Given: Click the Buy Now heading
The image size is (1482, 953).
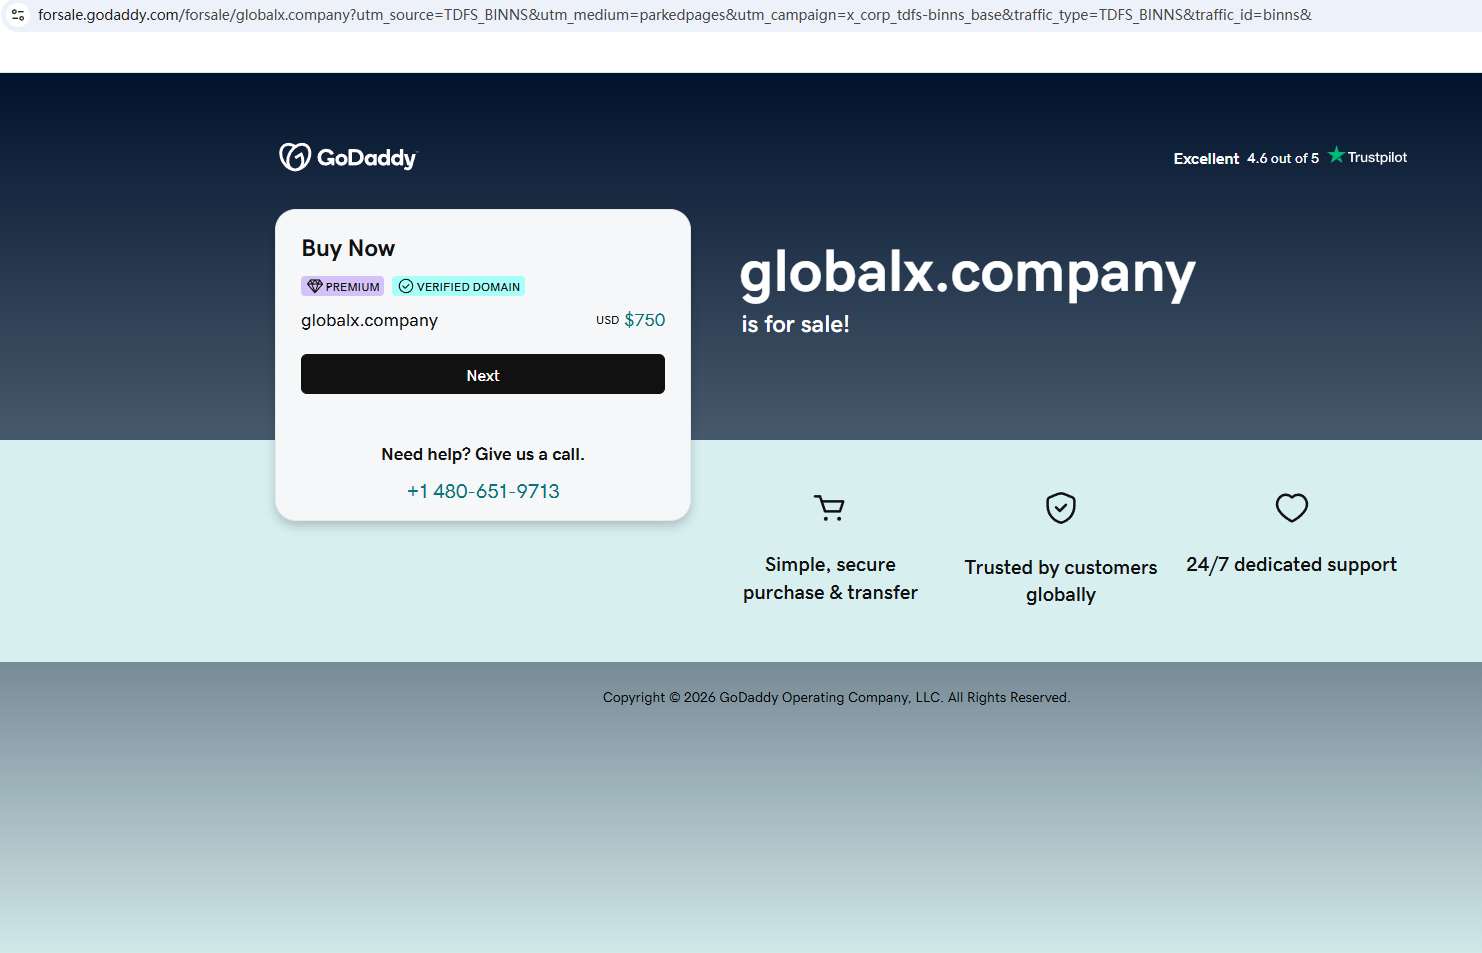Looking at the screenshot, I should click(348, 248).
